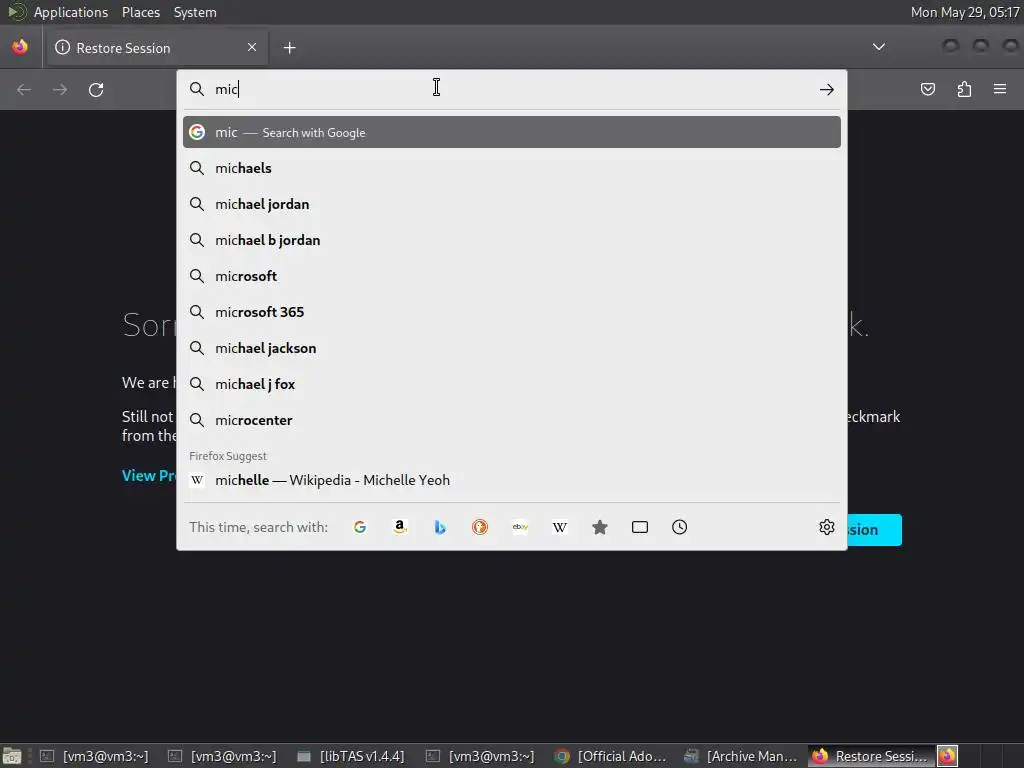
Task: Open the Extensions puzzle icon
Action: 964,89
